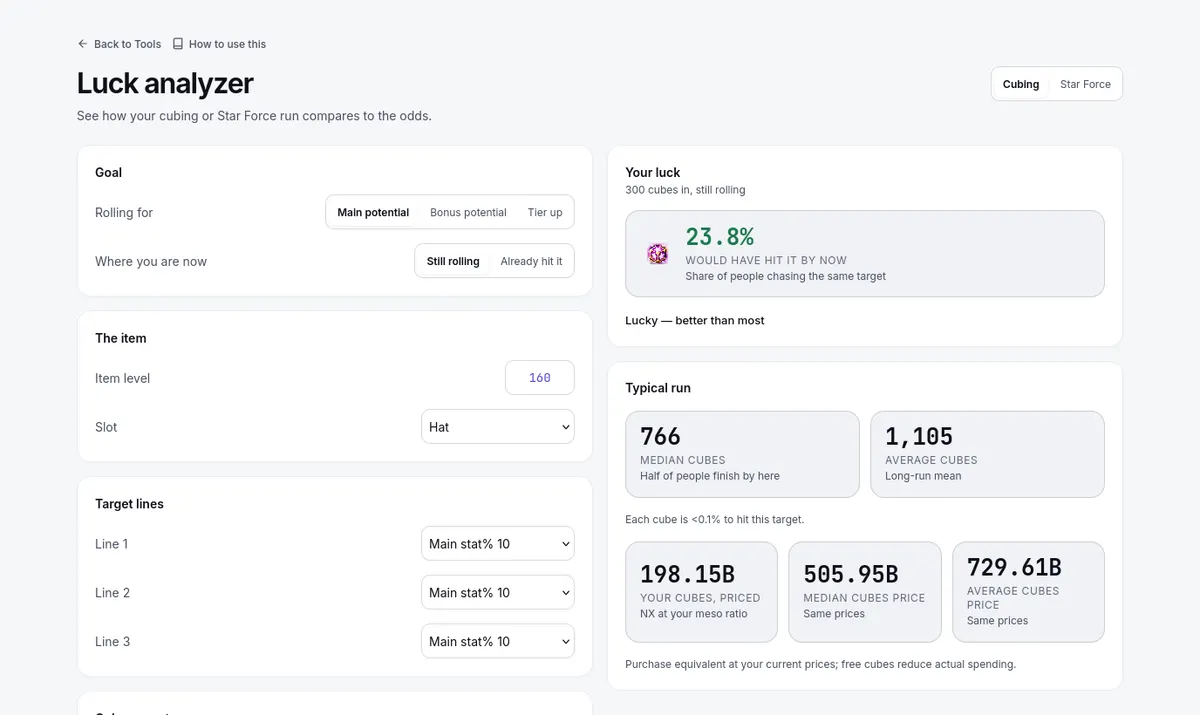Click the back arrow icon beside Back to Tools
This screenshot has height=715, width=1200.
[83, 44]
